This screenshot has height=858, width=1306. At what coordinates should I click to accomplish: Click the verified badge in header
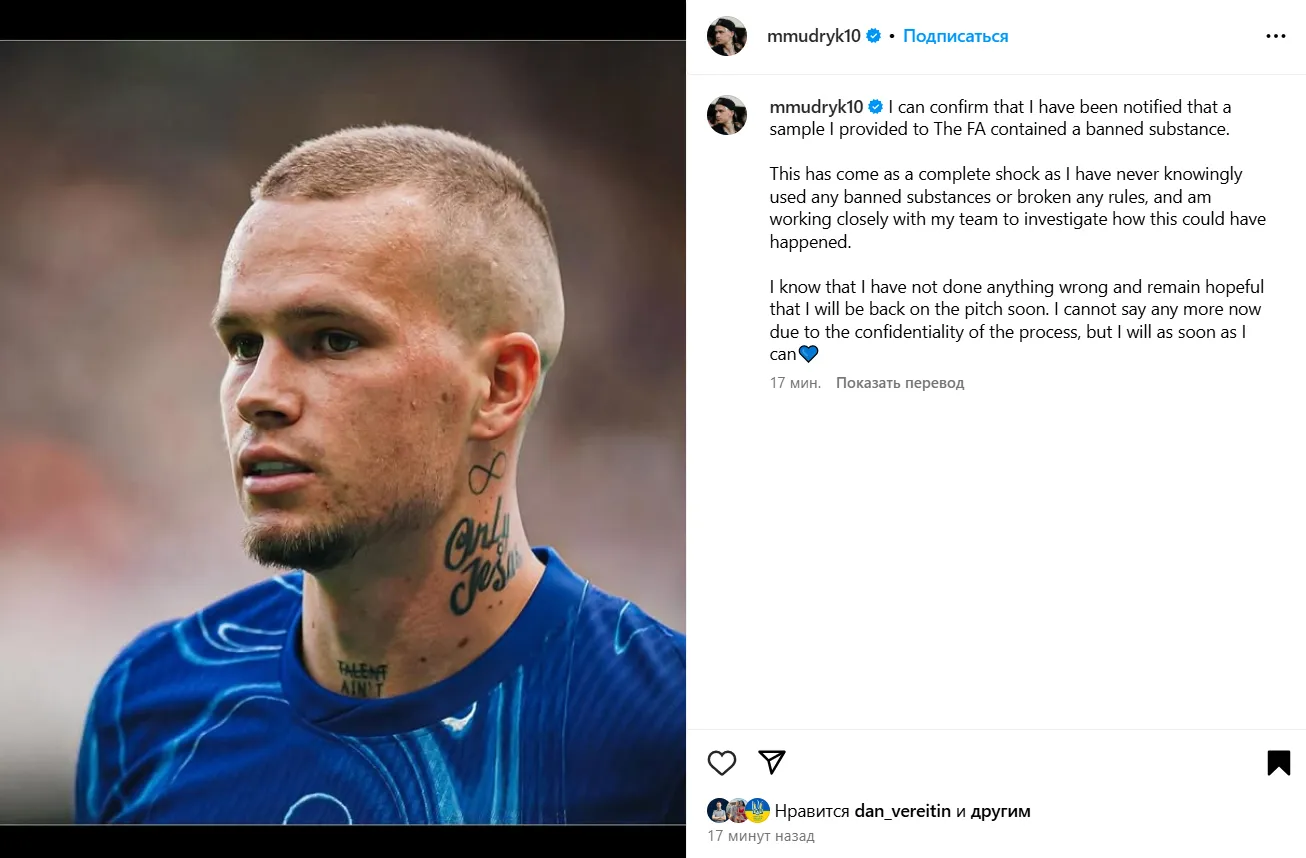(x=874, y=36)
